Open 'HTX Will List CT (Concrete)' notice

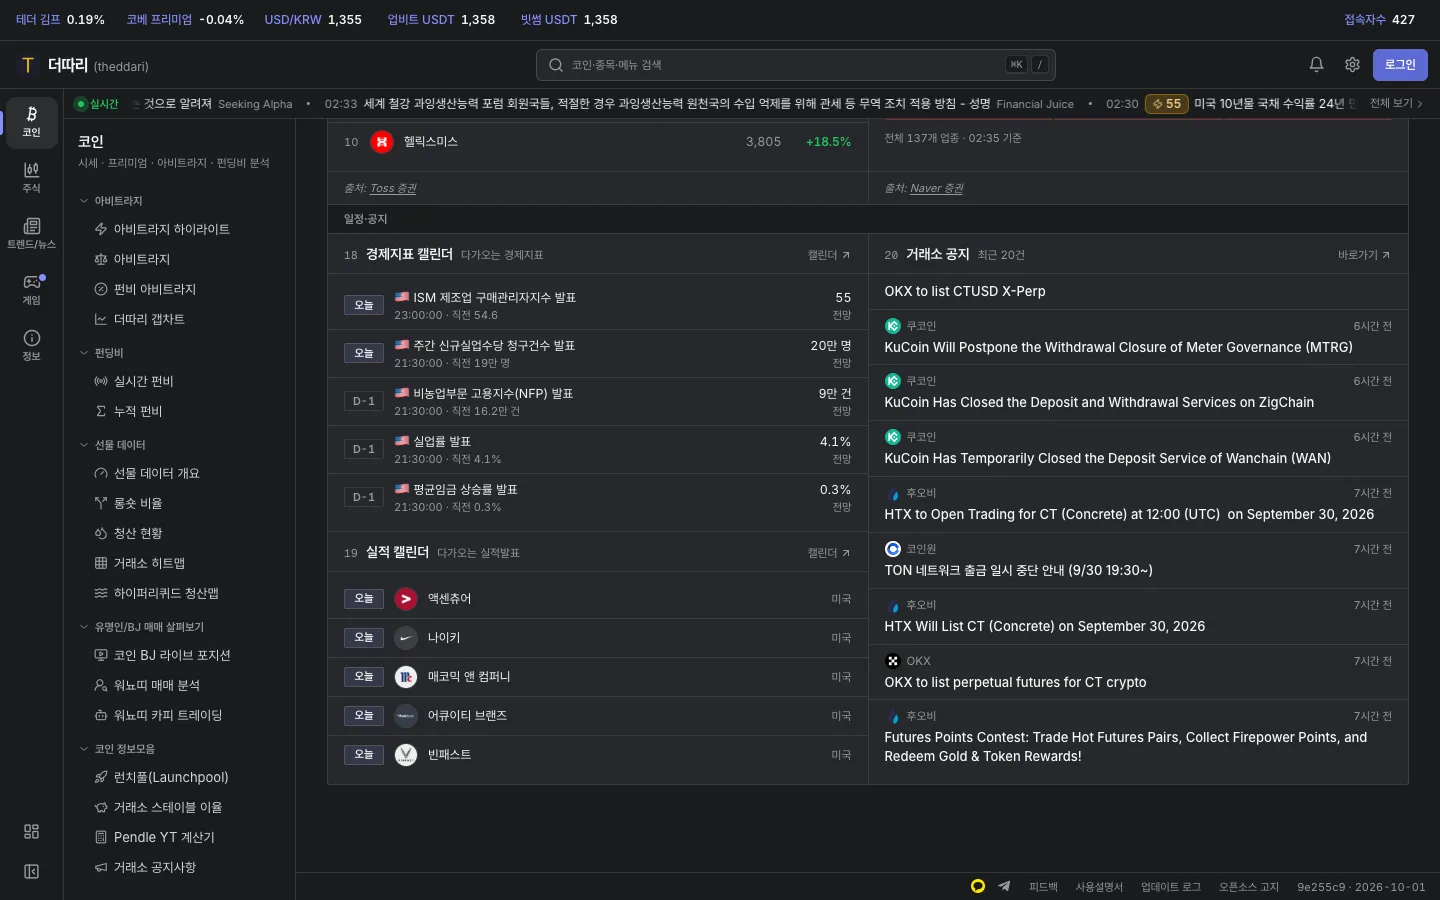point(1138,616)
